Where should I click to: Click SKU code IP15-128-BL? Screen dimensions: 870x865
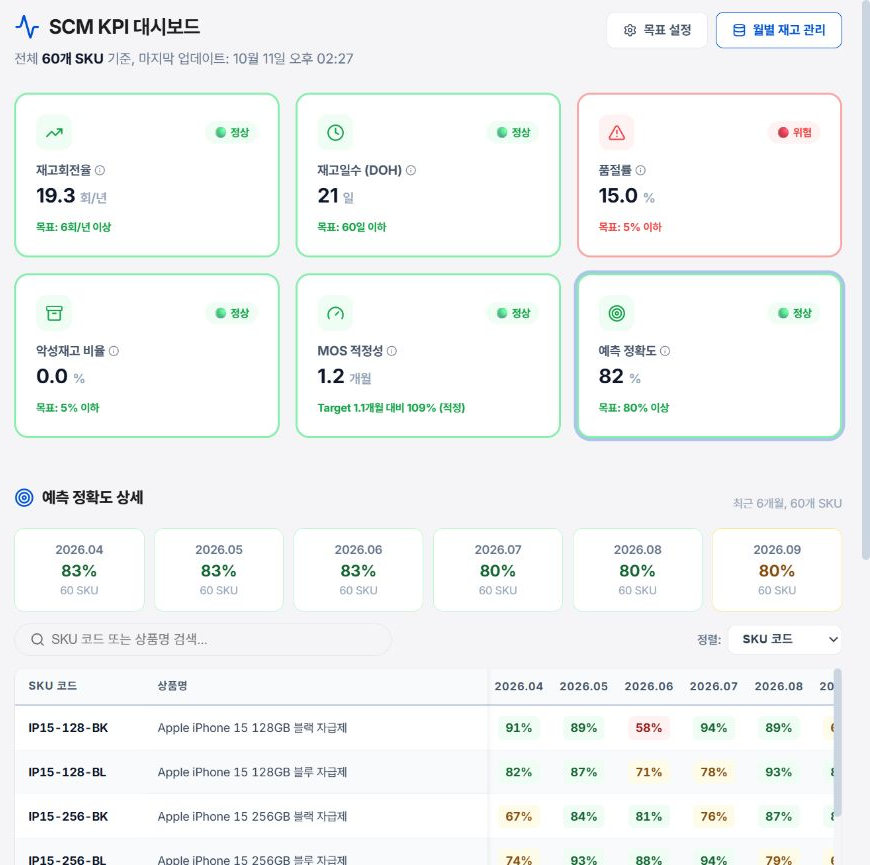[x=67, y=772]
